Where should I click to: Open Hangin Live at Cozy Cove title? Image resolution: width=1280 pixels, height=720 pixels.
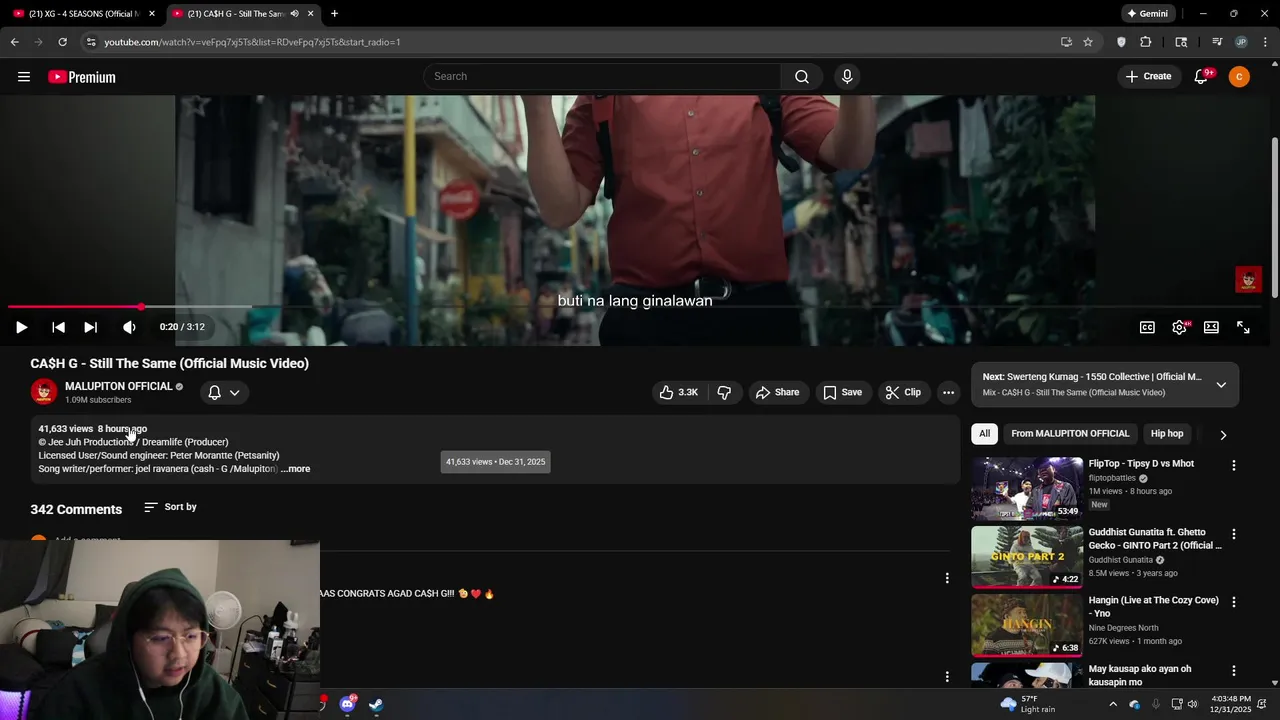[x=1154, y=606]
